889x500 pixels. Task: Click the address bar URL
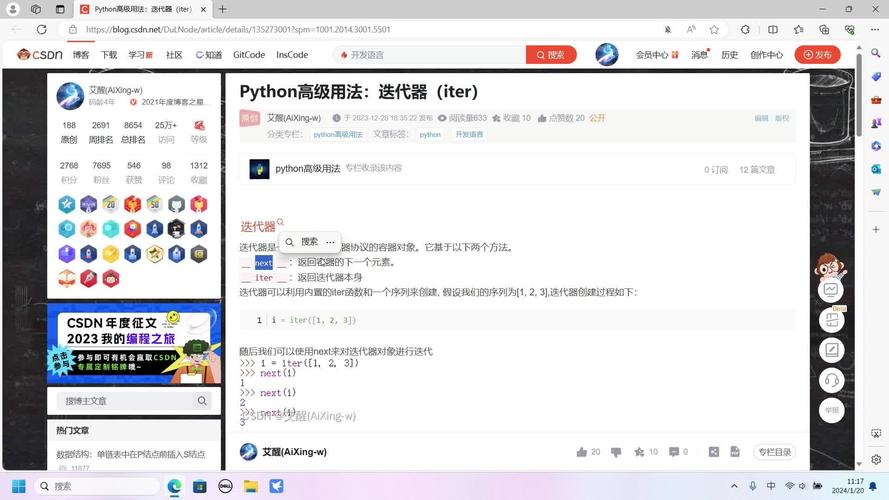[x=238, y=29]
